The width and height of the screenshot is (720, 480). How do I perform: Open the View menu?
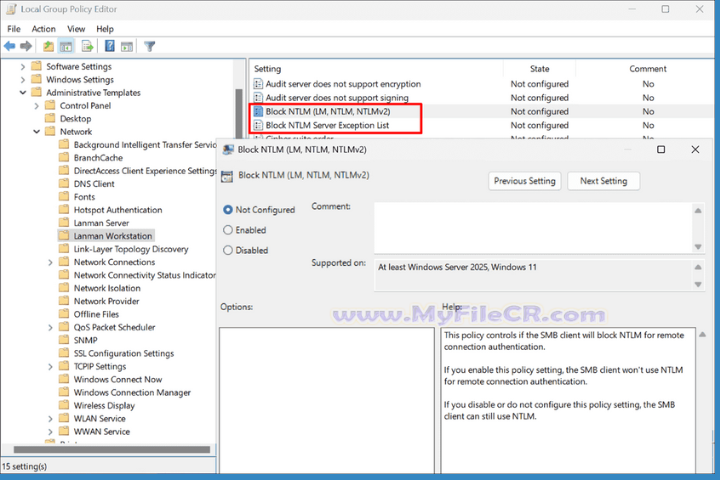tap(76, 28)
